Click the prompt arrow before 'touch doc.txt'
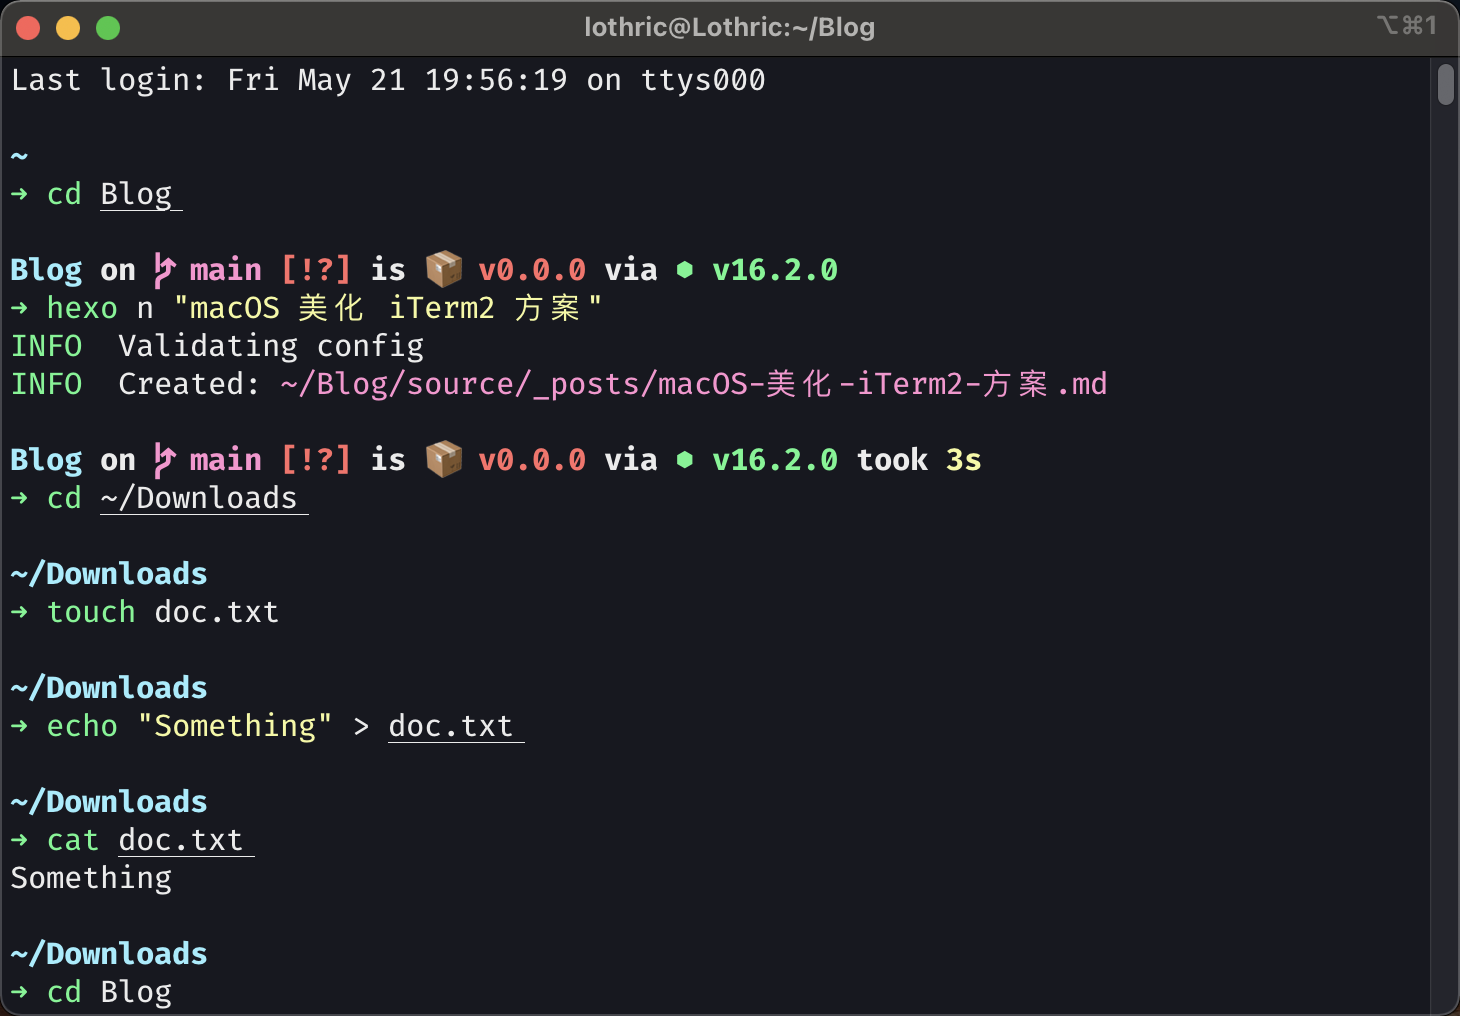This screenshot has width=1460, height=1016. coord(19,612)
